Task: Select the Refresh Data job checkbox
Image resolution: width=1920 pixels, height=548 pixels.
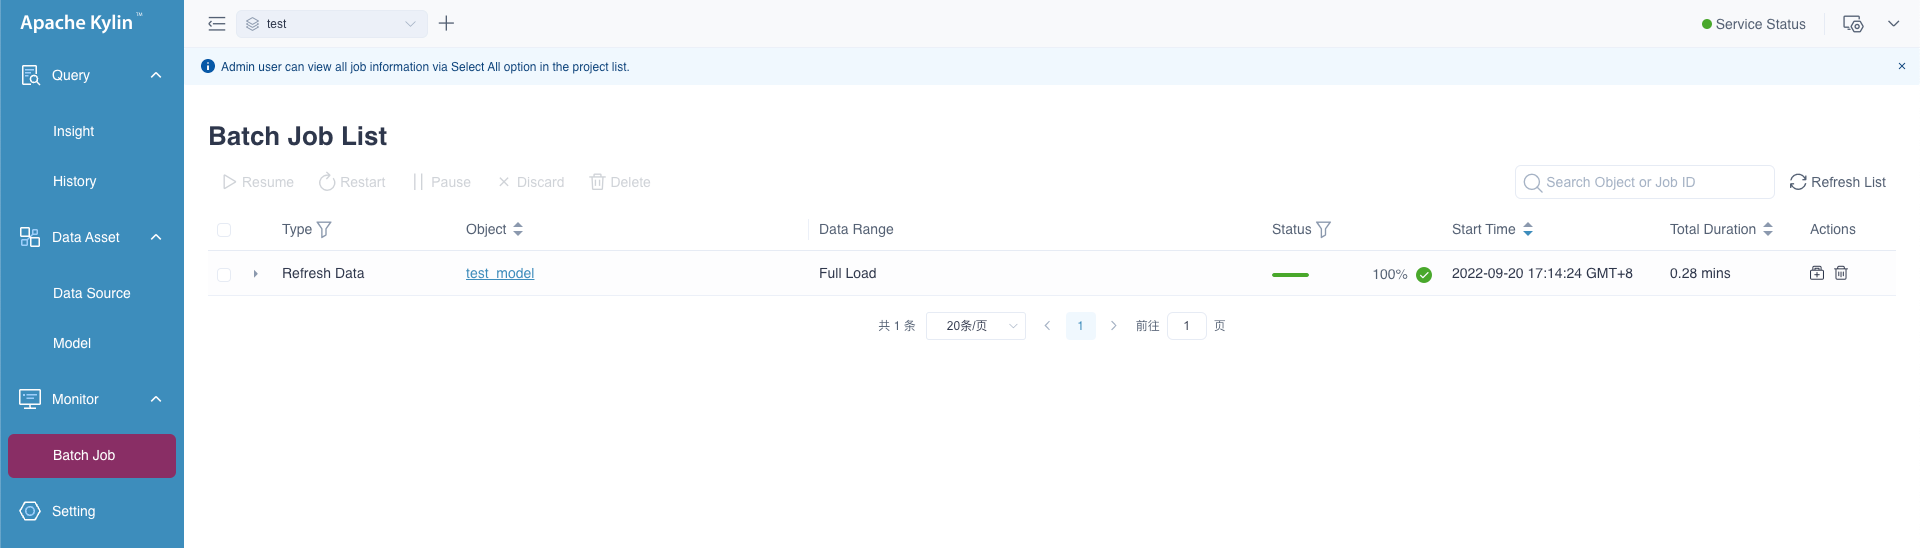Action: coord(224,274)
